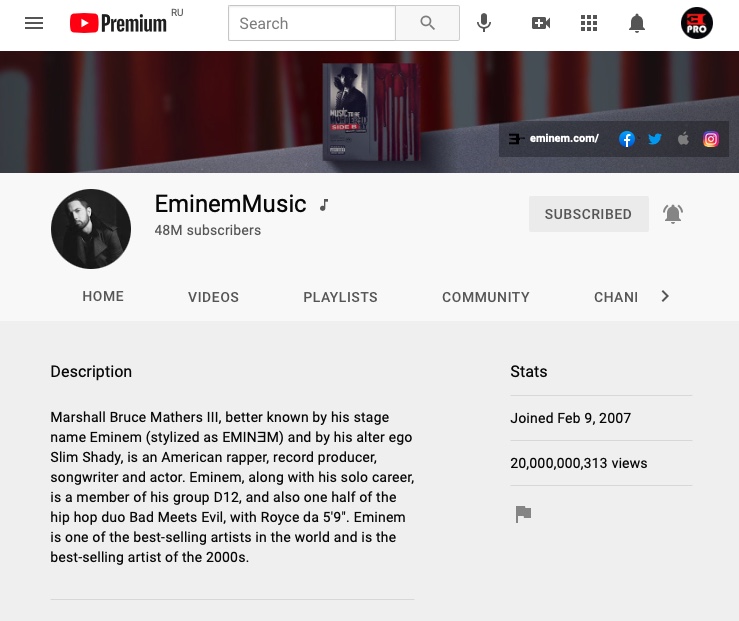Toggle the channel notification bell
739x621 pixels.
pos(673,214)
